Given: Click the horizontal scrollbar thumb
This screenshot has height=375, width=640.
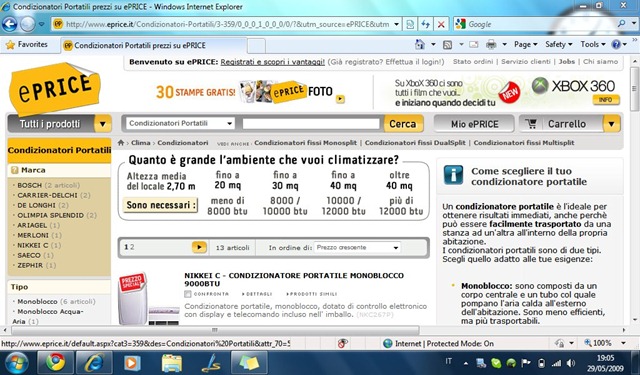Looking at the screenshot, I should pos(215,330).
